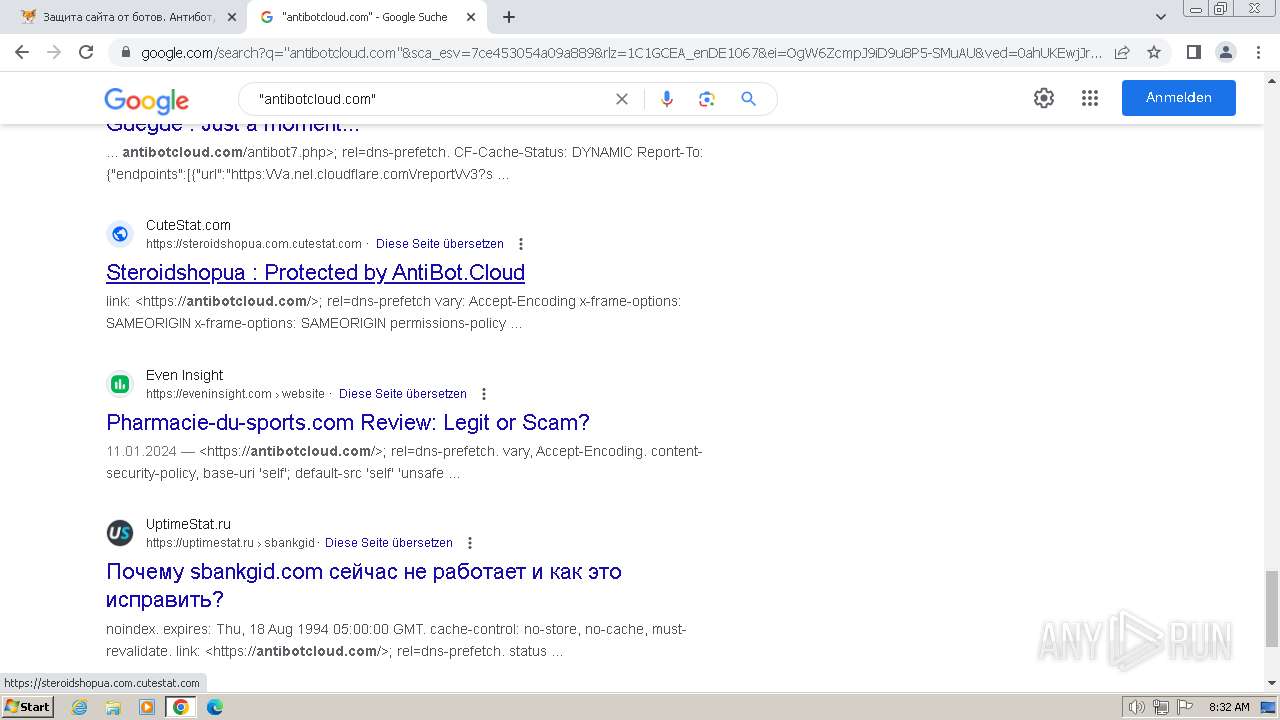Viewport: 1280px width, 720px height.
Task: Go forward with the browser arrow
Action: 54,52
